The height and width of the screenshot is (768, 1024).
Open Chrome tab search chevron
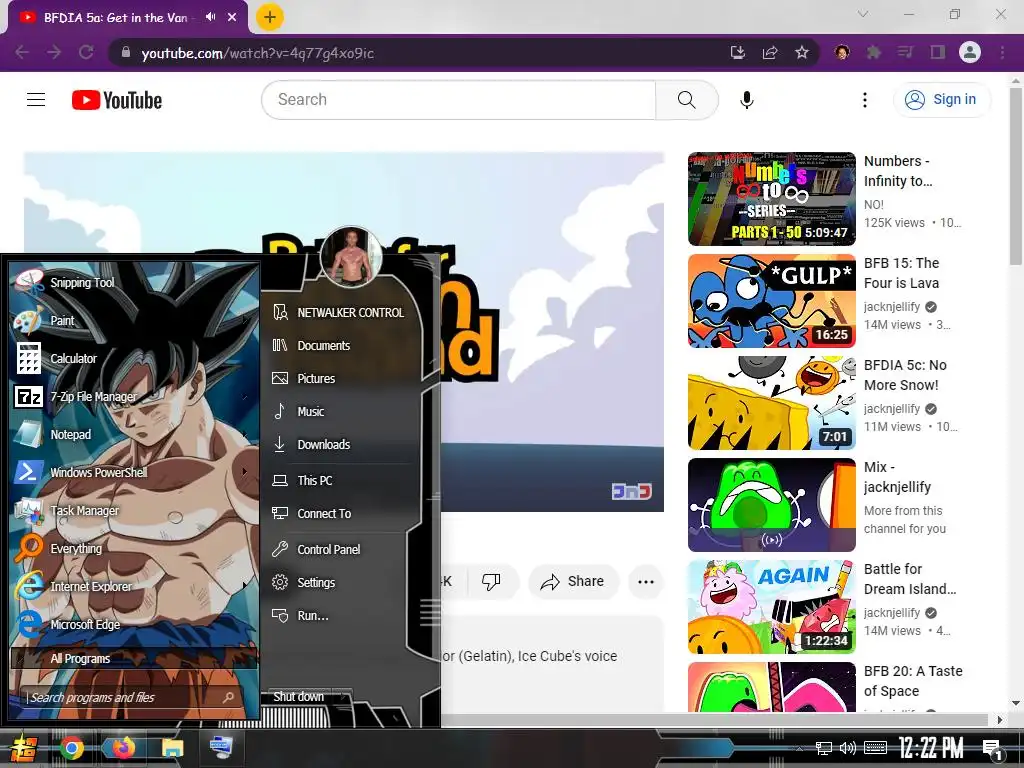click(x=863, y=14)
